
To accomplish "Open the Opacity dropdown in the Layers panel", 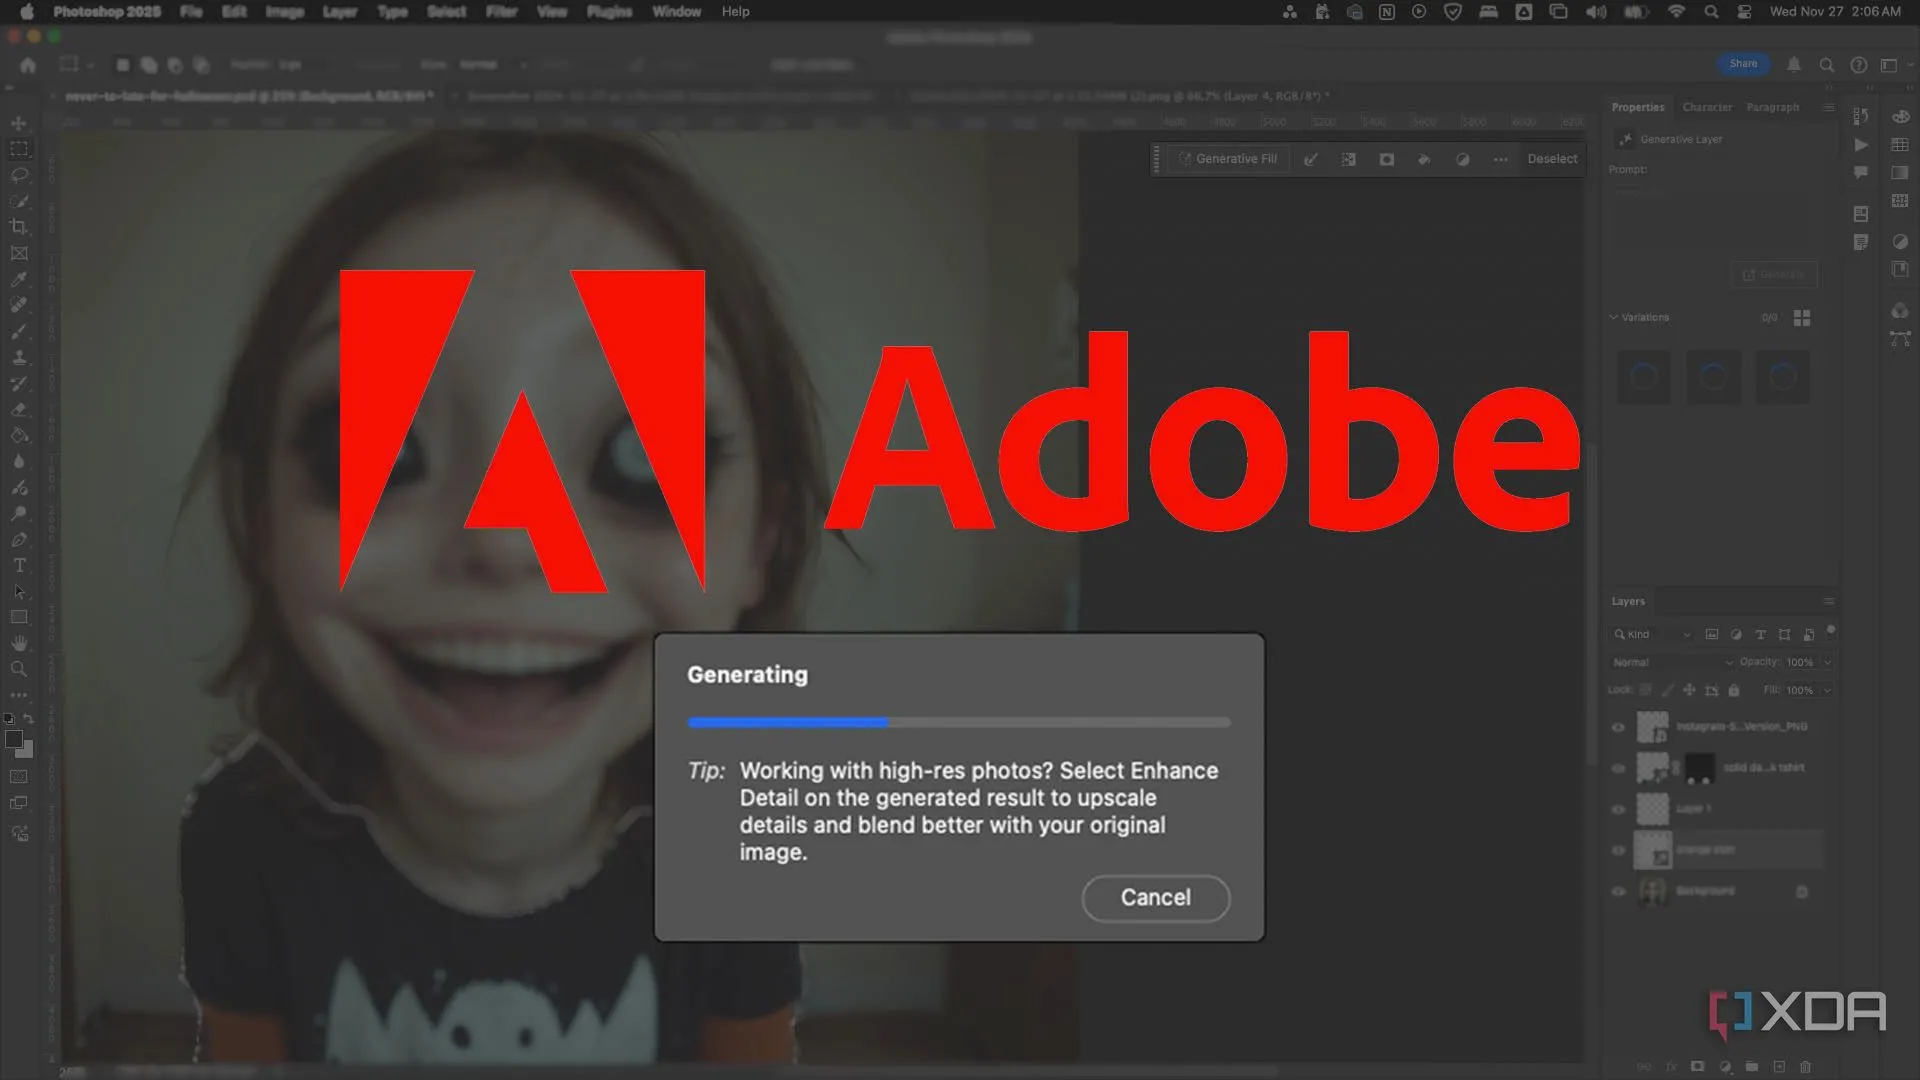I will click(x=1827, y=661).
